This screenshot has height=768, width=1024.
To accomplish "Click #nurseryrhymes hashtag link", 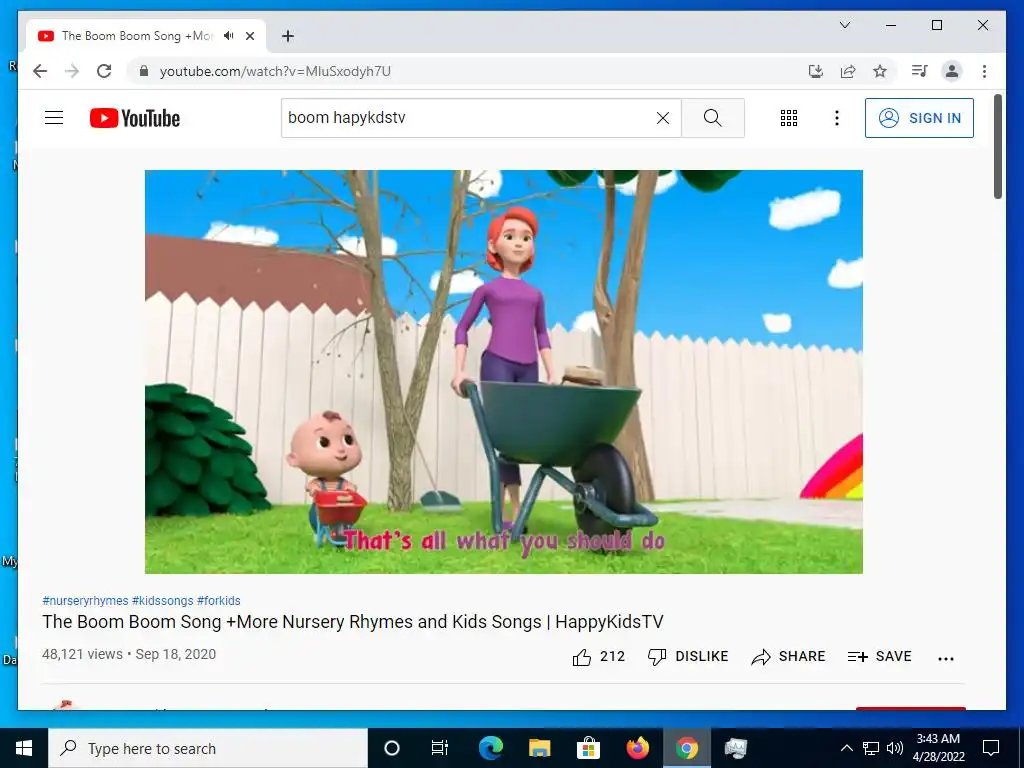I will click(85, 601).
